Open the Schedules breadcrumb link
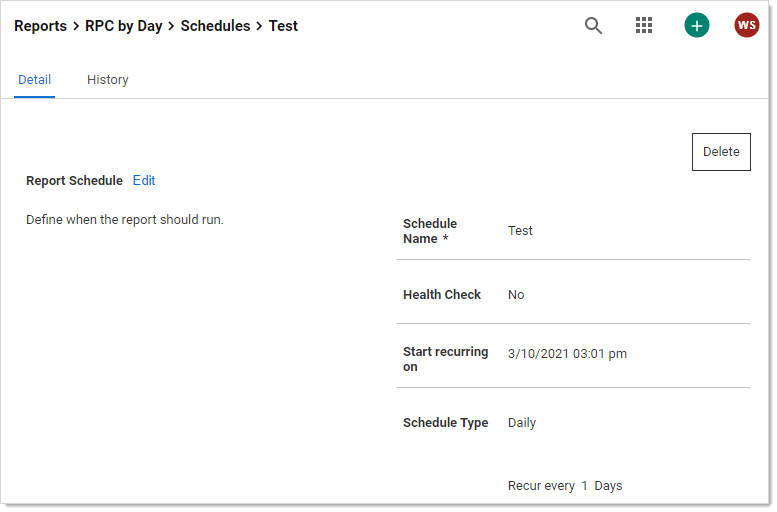Viewport: 777px width, 512px height. (x=215, y=26)
